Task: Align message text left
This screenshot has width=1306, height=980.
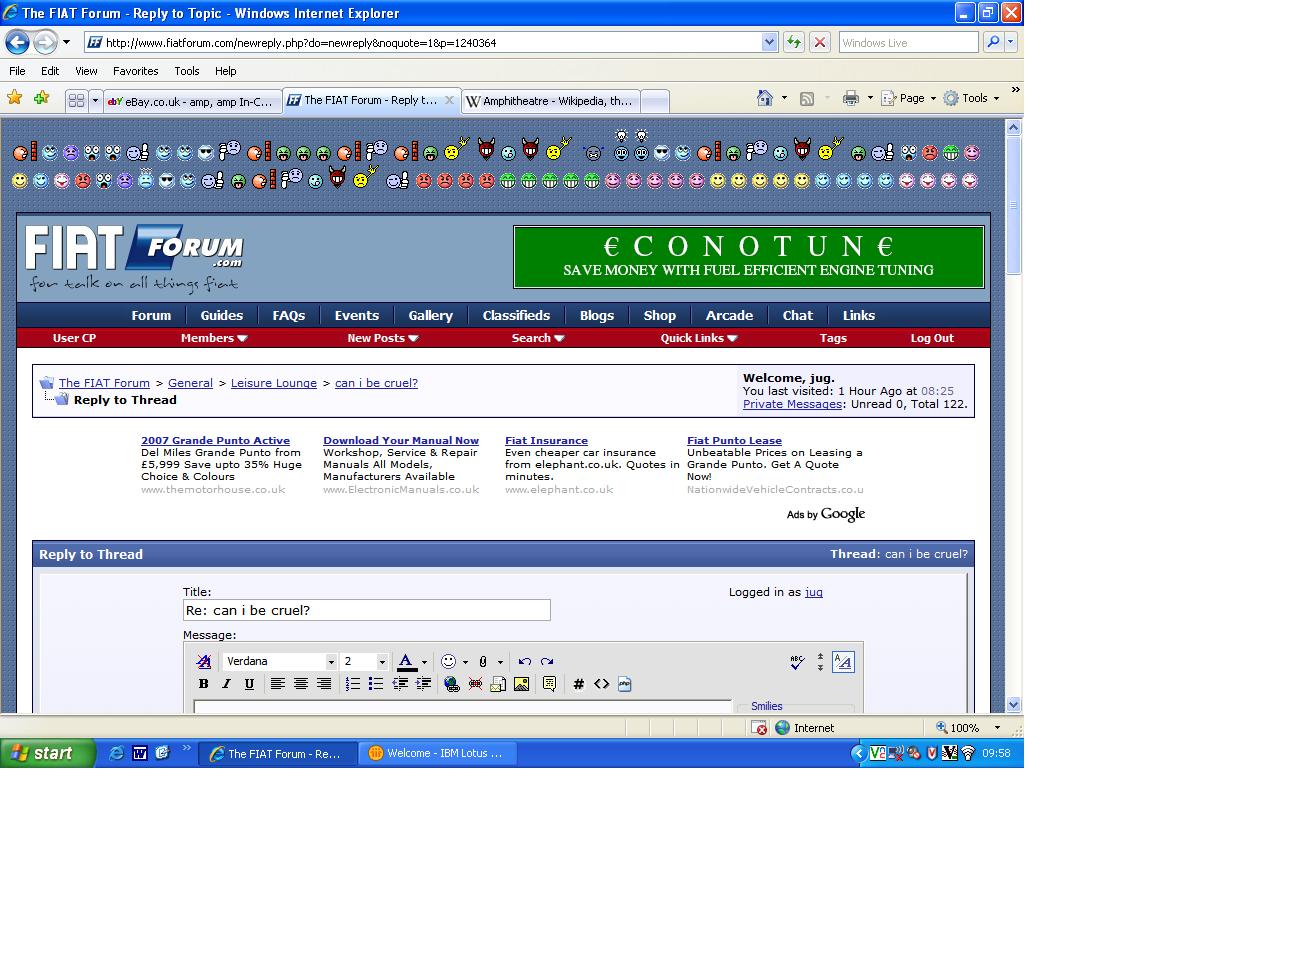Action: tap(278, 684)
